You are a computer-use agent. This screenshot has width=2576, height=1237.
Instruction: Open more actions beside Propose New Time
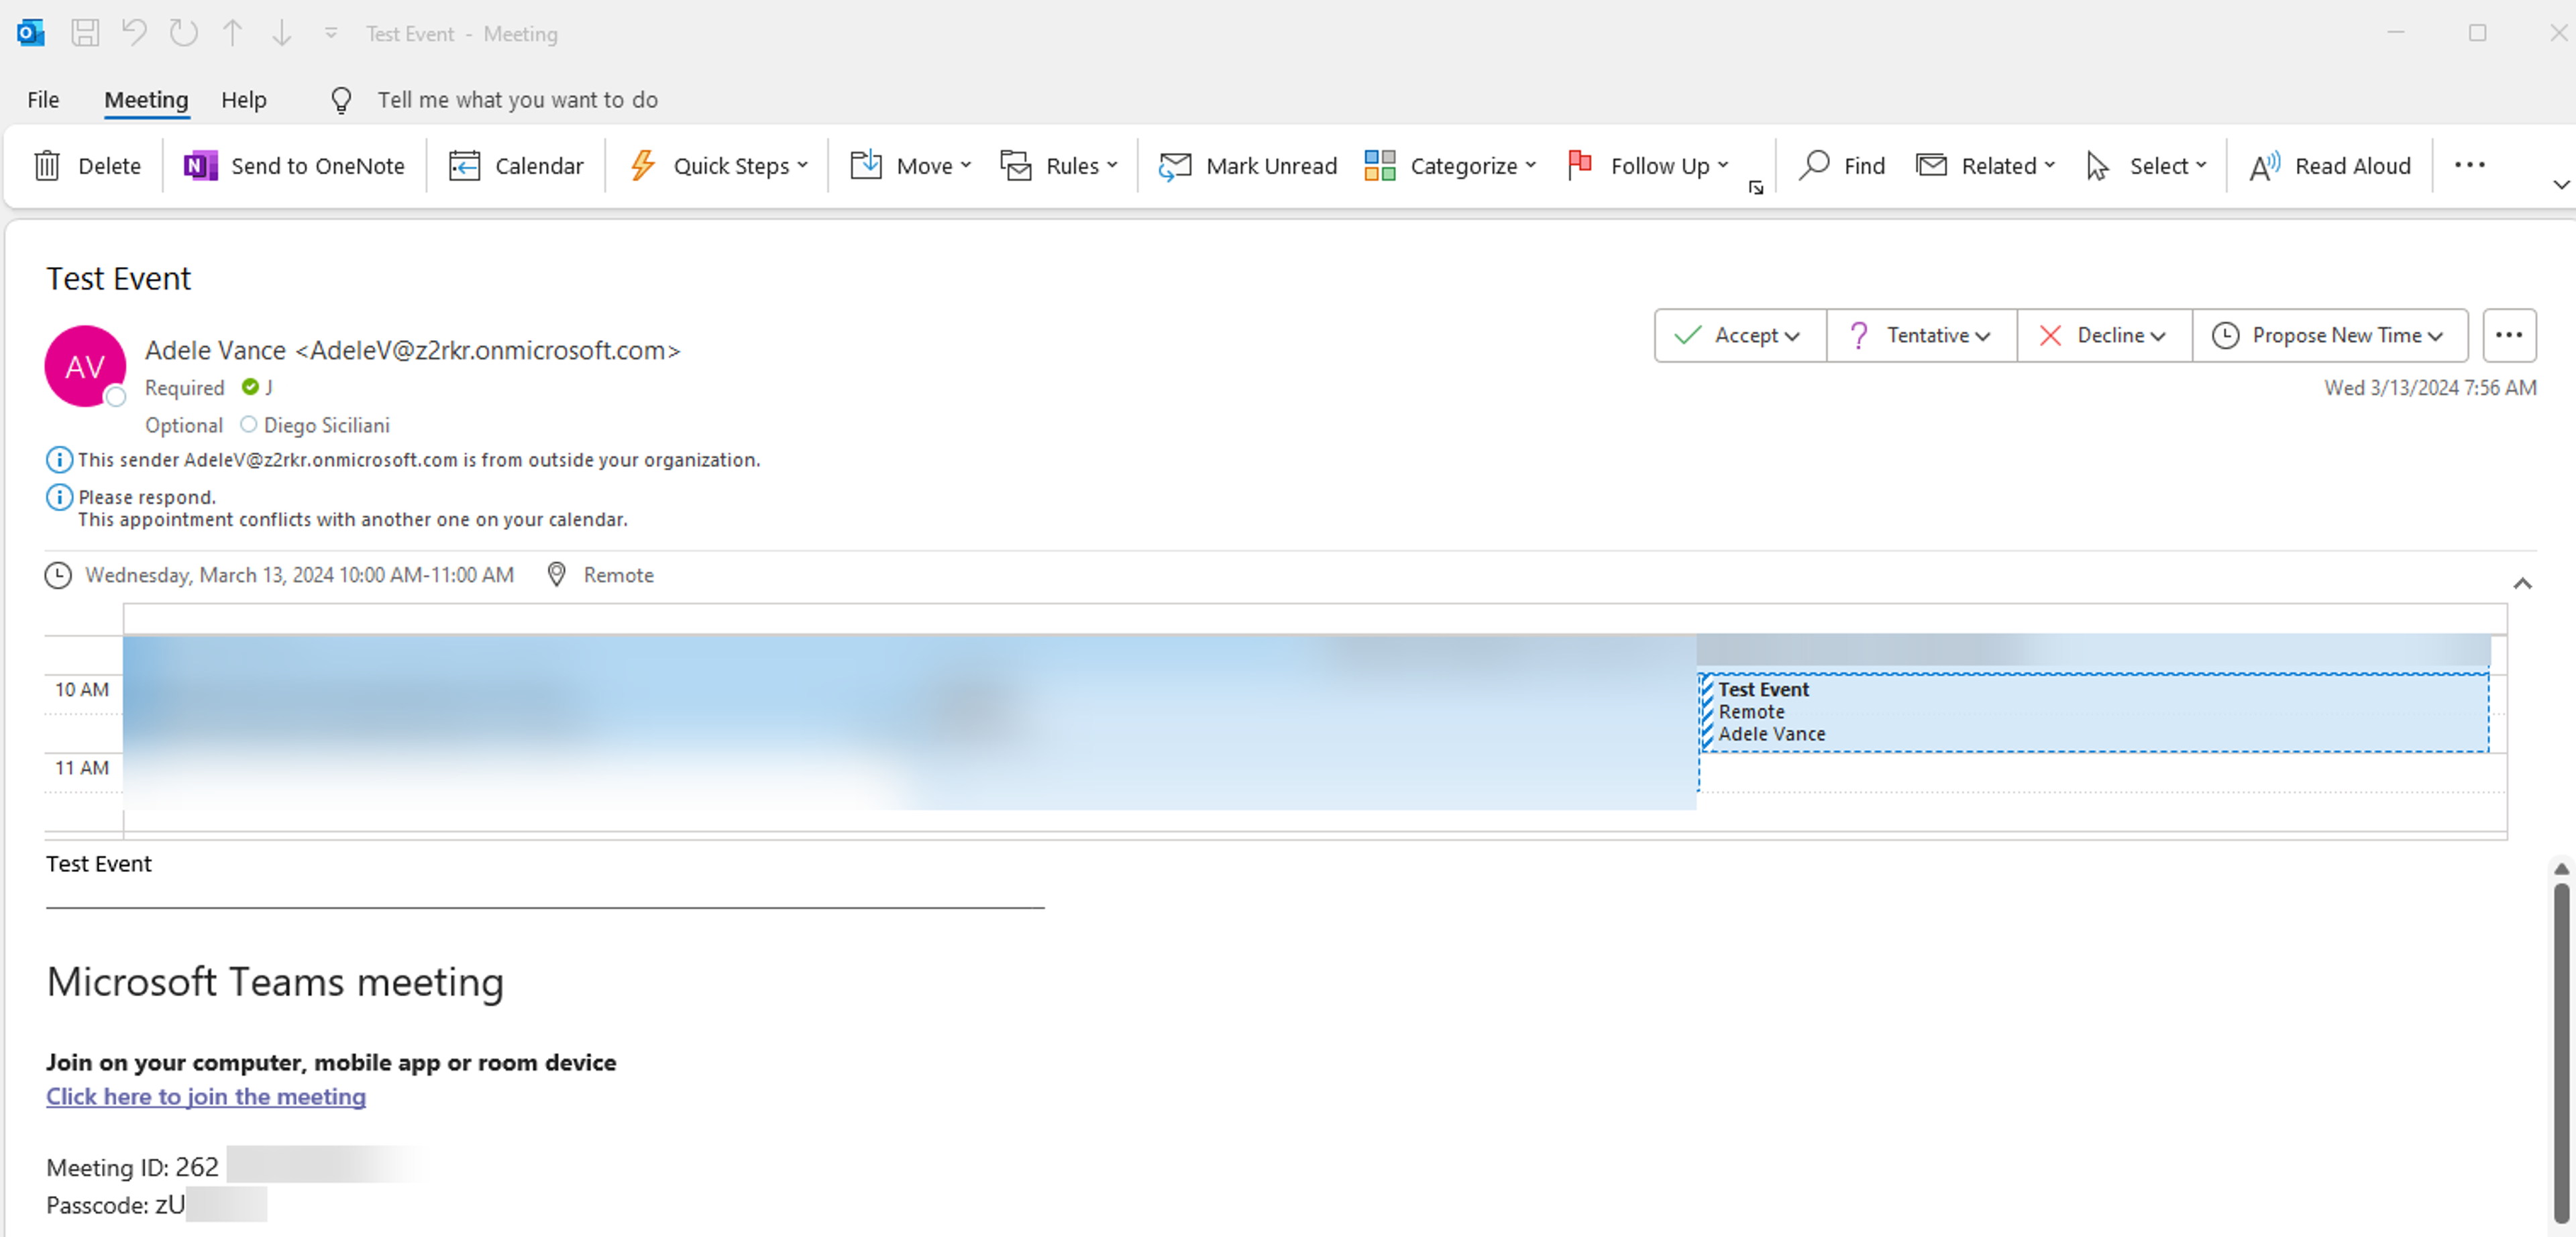tap(2508, 335)
